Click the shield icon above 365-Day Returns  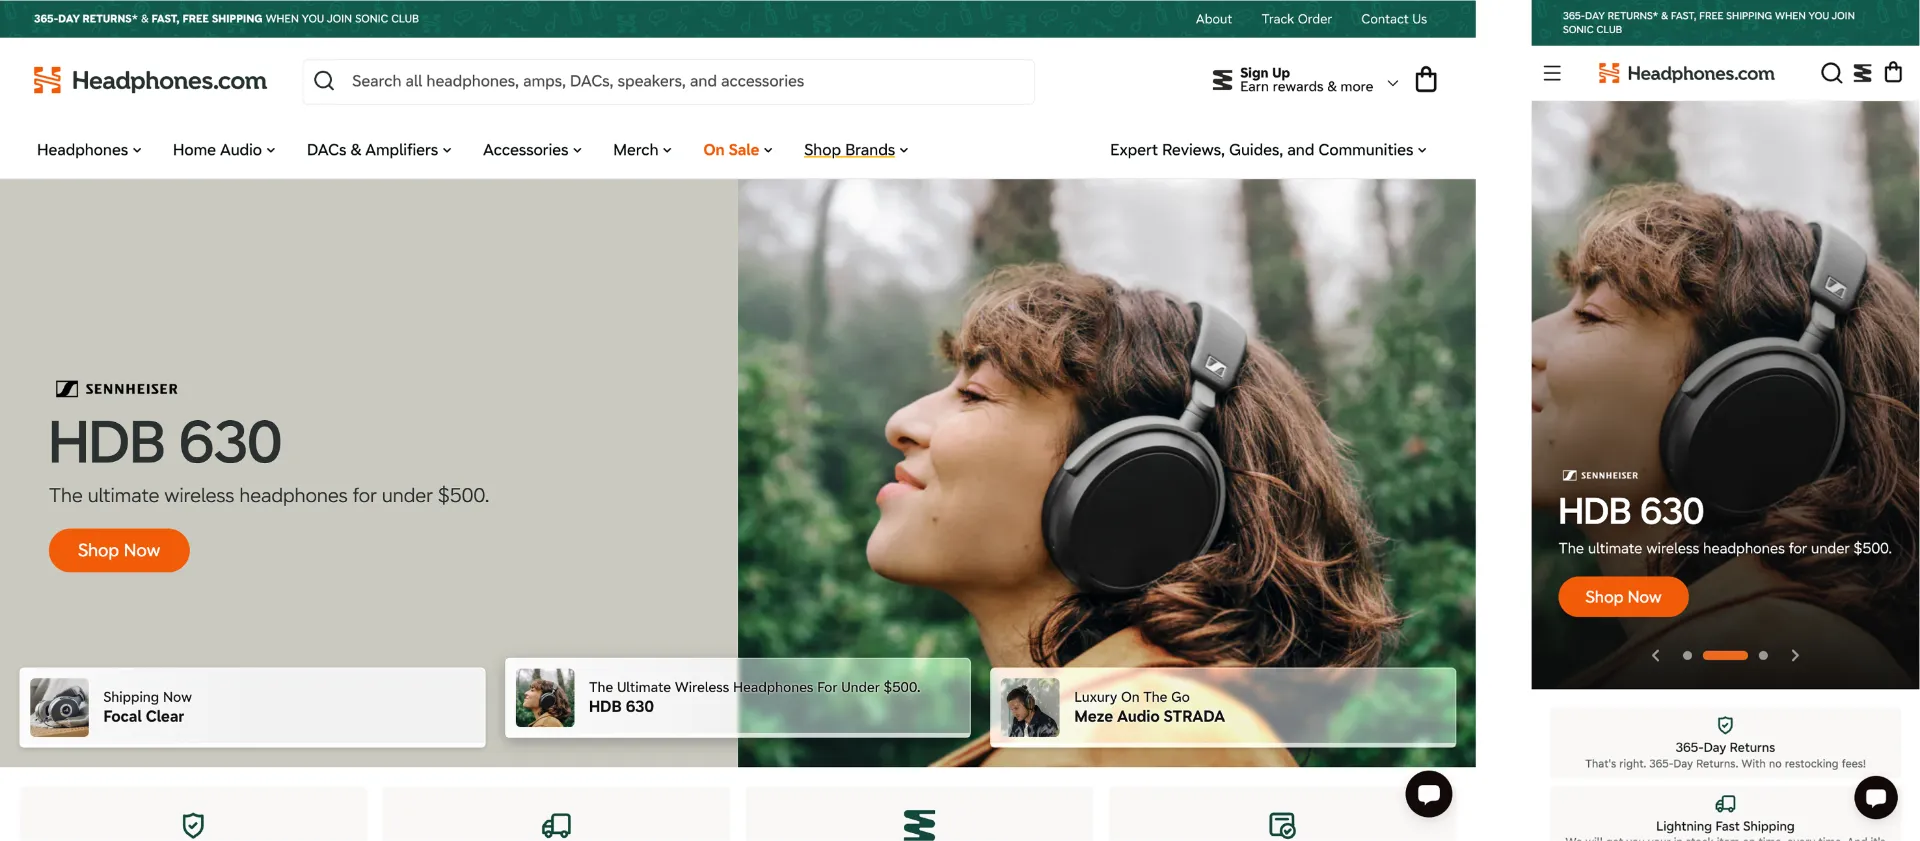[x=1725, y=725]
